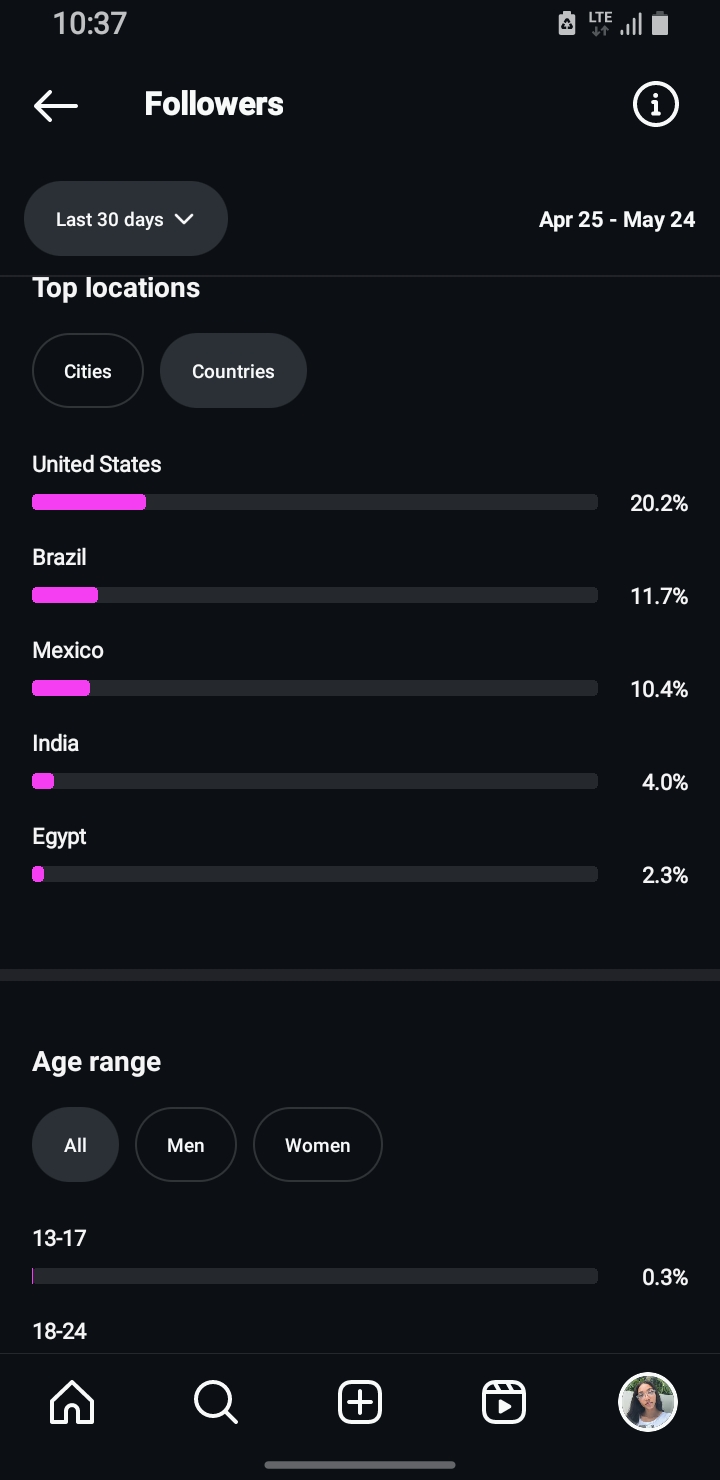The height and width of the screenshot is (1480, 720).
Task: Tap the chevron beside Last 30 days
Action: click(x=184, y=219)
